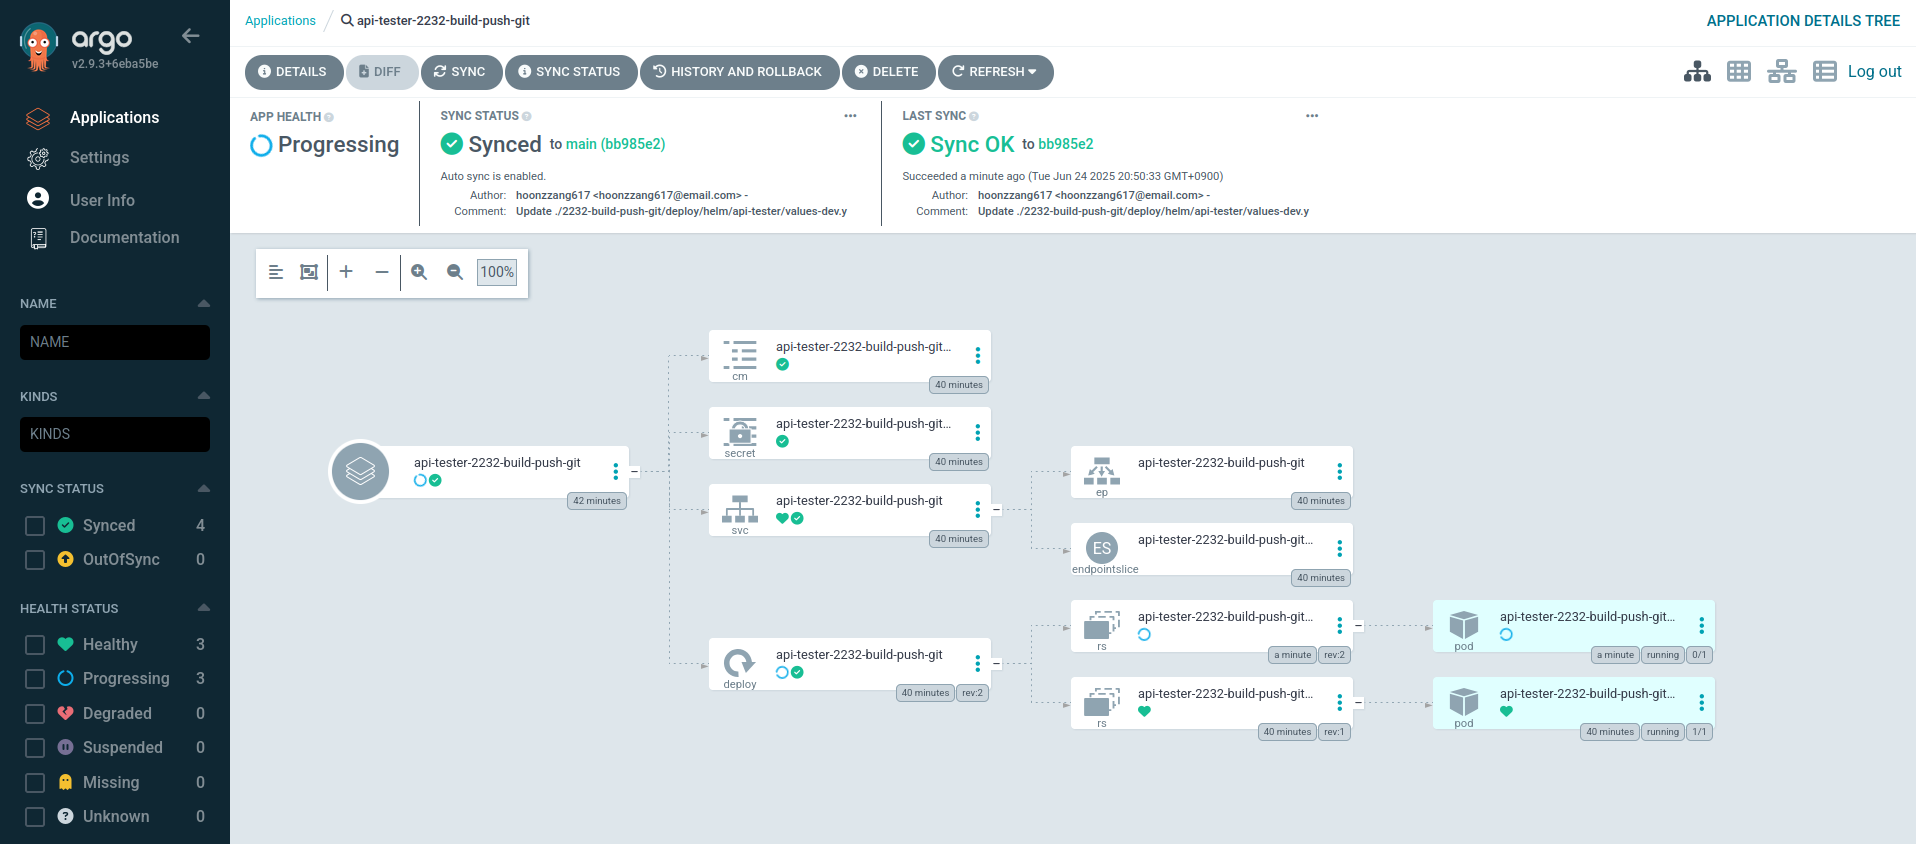Collapse the sidebar with the back arrow
This screenshot has height=844, width=1916.
coord(191,36)
